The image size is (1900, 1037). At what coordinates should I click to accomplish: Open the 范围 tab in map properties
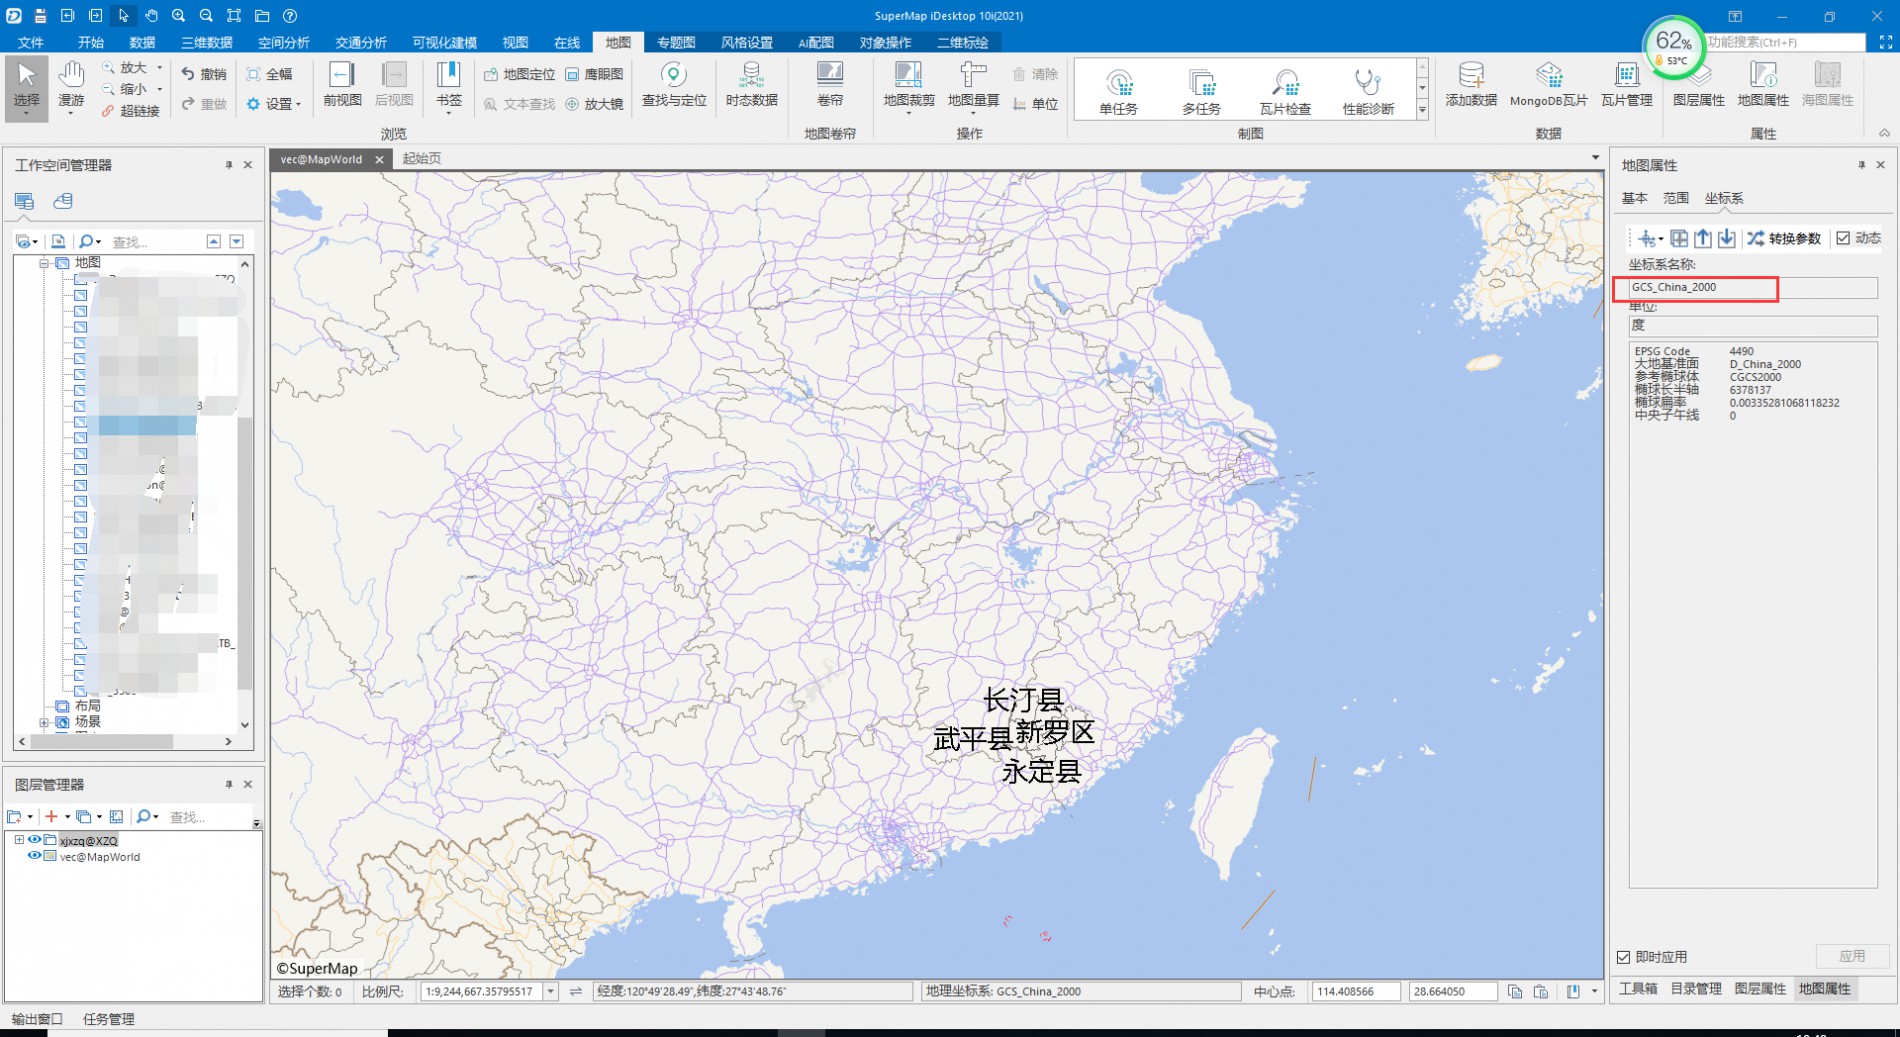(1676, 198)
